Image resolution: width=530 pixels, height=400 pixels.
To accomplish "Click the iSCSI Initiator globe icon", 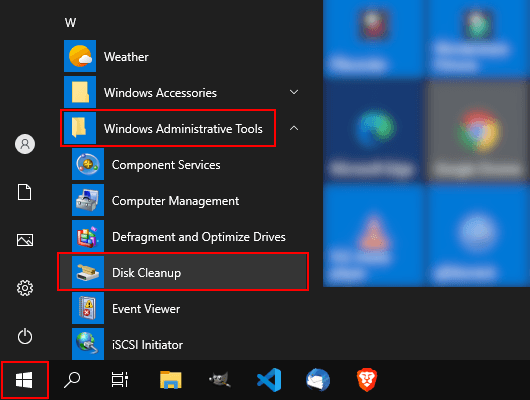I will tap(88, 344).
